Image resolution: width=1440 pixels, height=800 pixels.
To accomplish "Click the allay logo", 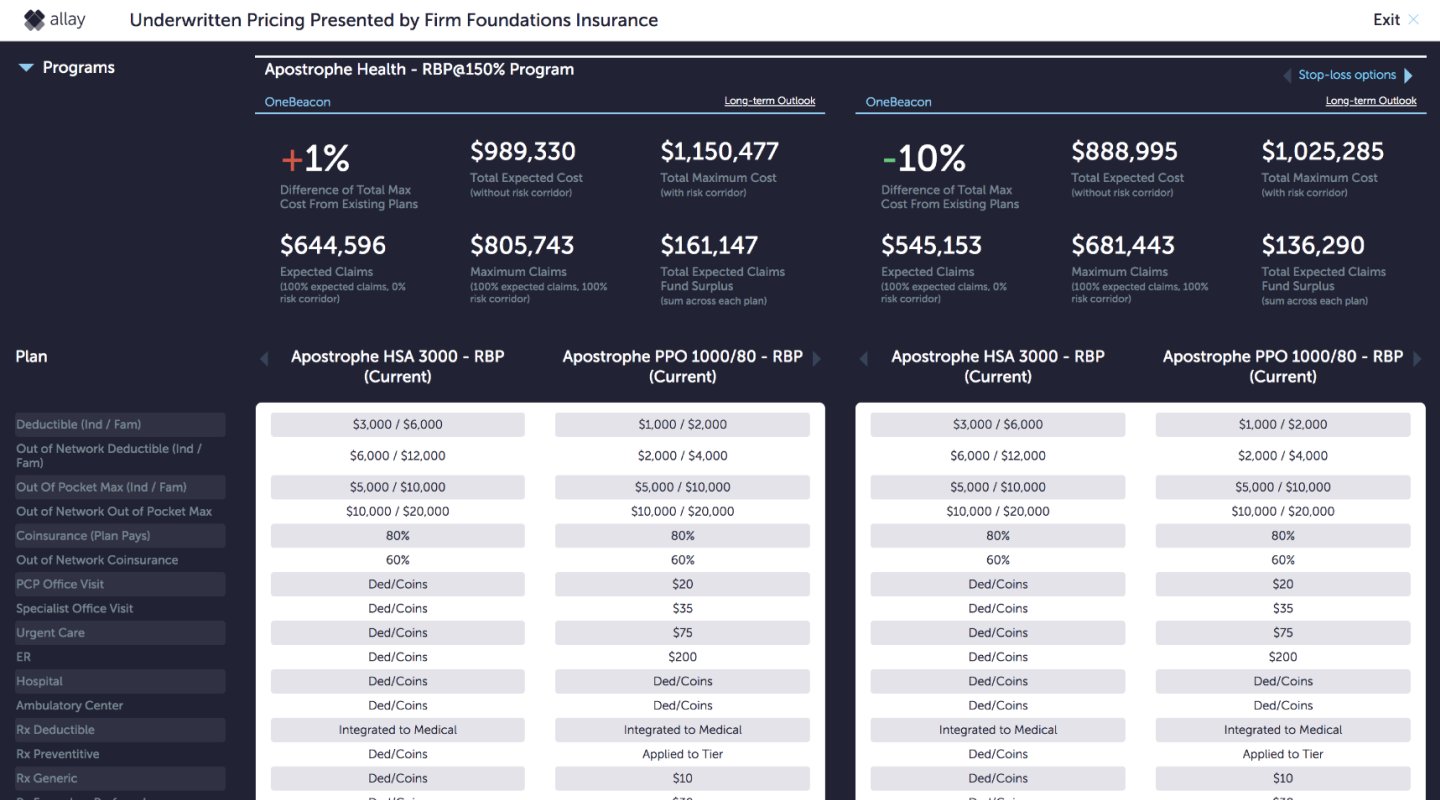I will 54,20.
